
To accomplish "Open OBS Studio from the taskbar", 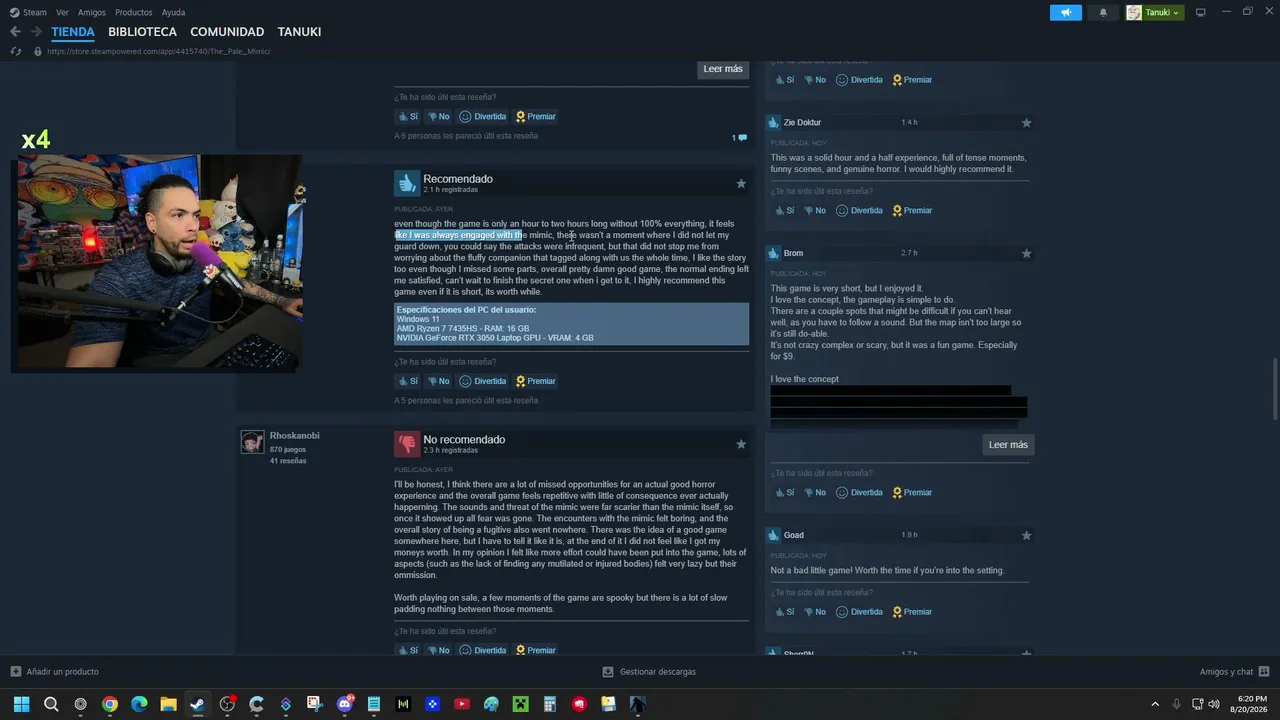I will click(227, 704).
